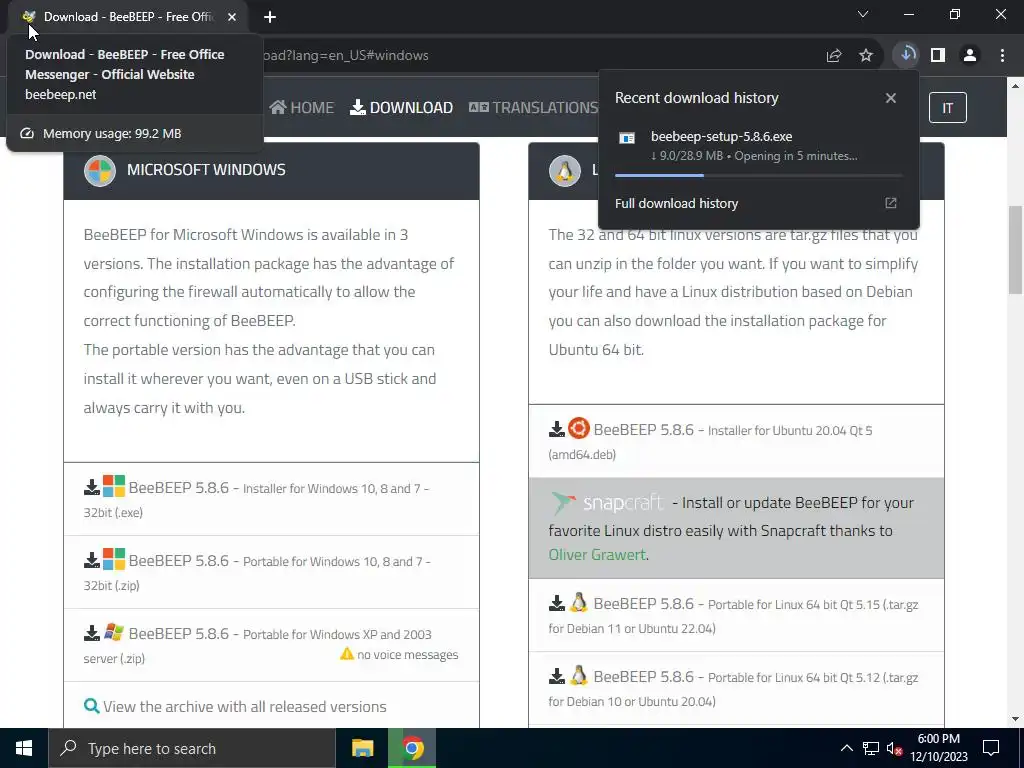Open the Chrome profile avatar icon
Image resolution: width=1024 pixels, height=768 pixels.
970,56
